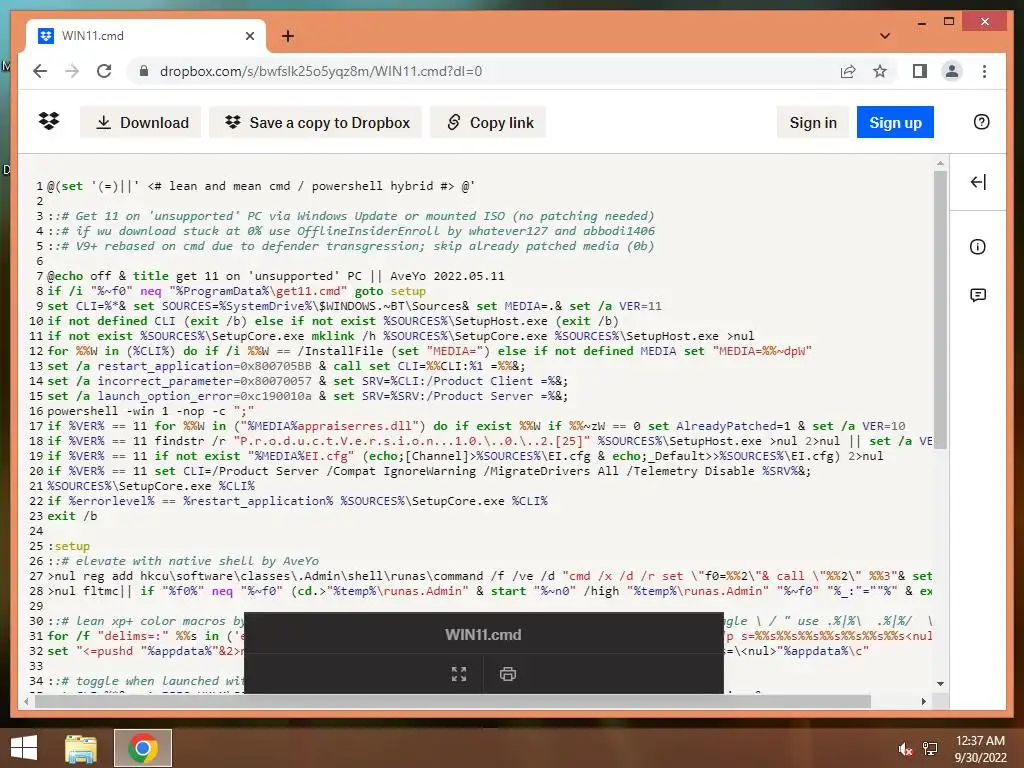Click the Chrome taskbar icon
This screenshot has height=768, width=1024.
tap(142, 748)
